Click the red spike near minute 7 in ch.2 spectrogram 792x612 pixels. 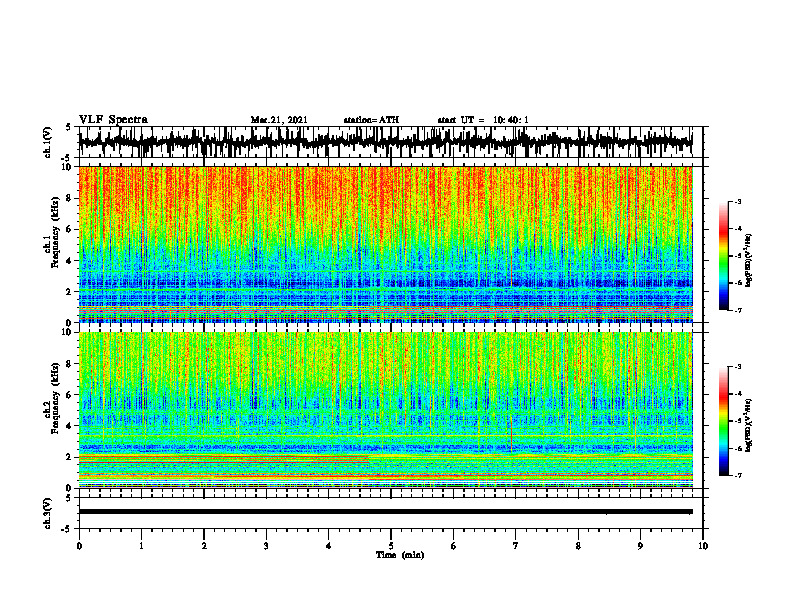point(511,433)
